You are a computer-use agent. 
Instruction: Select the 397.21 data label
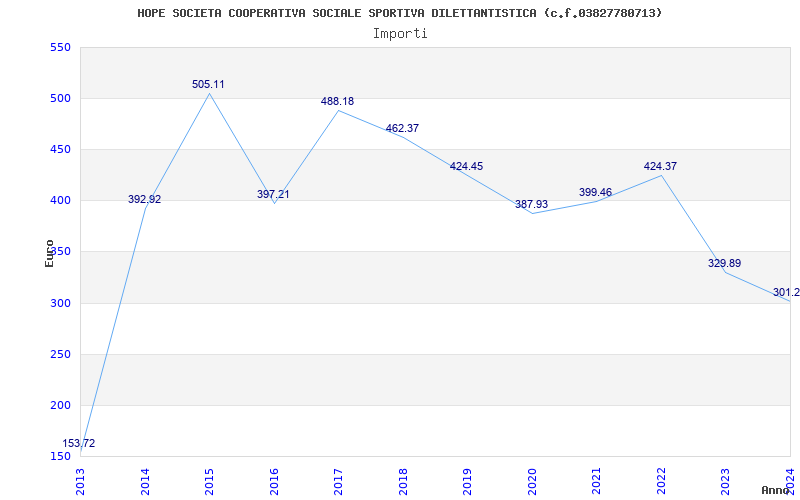(x=273, y=194)
